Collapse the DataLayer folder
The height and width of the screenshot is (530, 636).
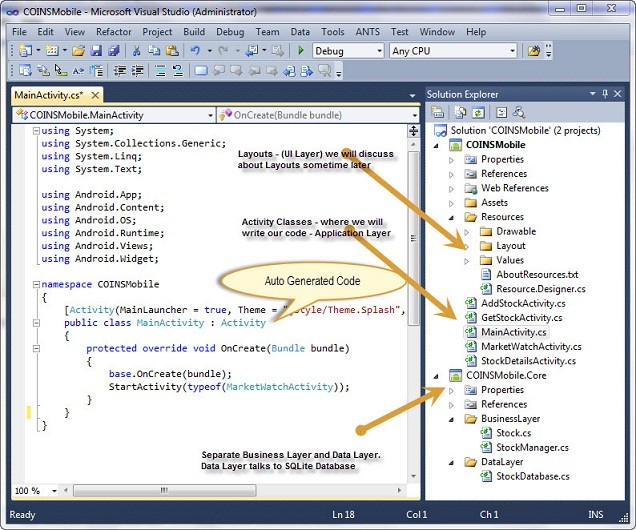(451, 463)
